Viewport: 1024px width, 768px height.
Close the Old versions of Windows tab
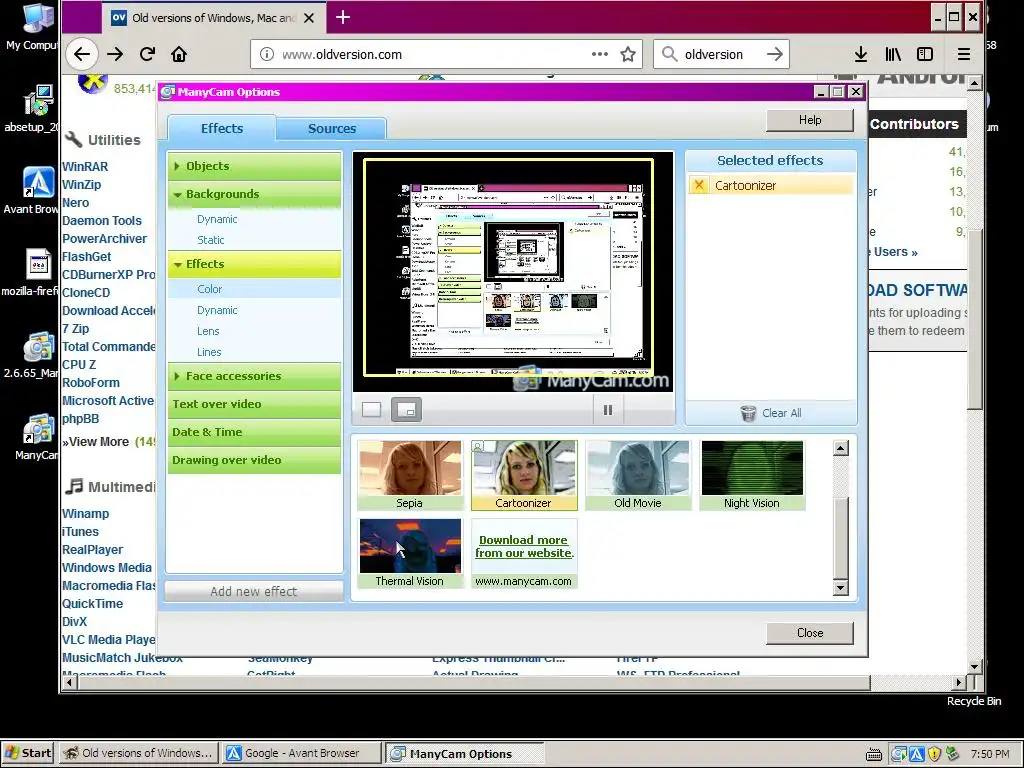tap(309, 18)
